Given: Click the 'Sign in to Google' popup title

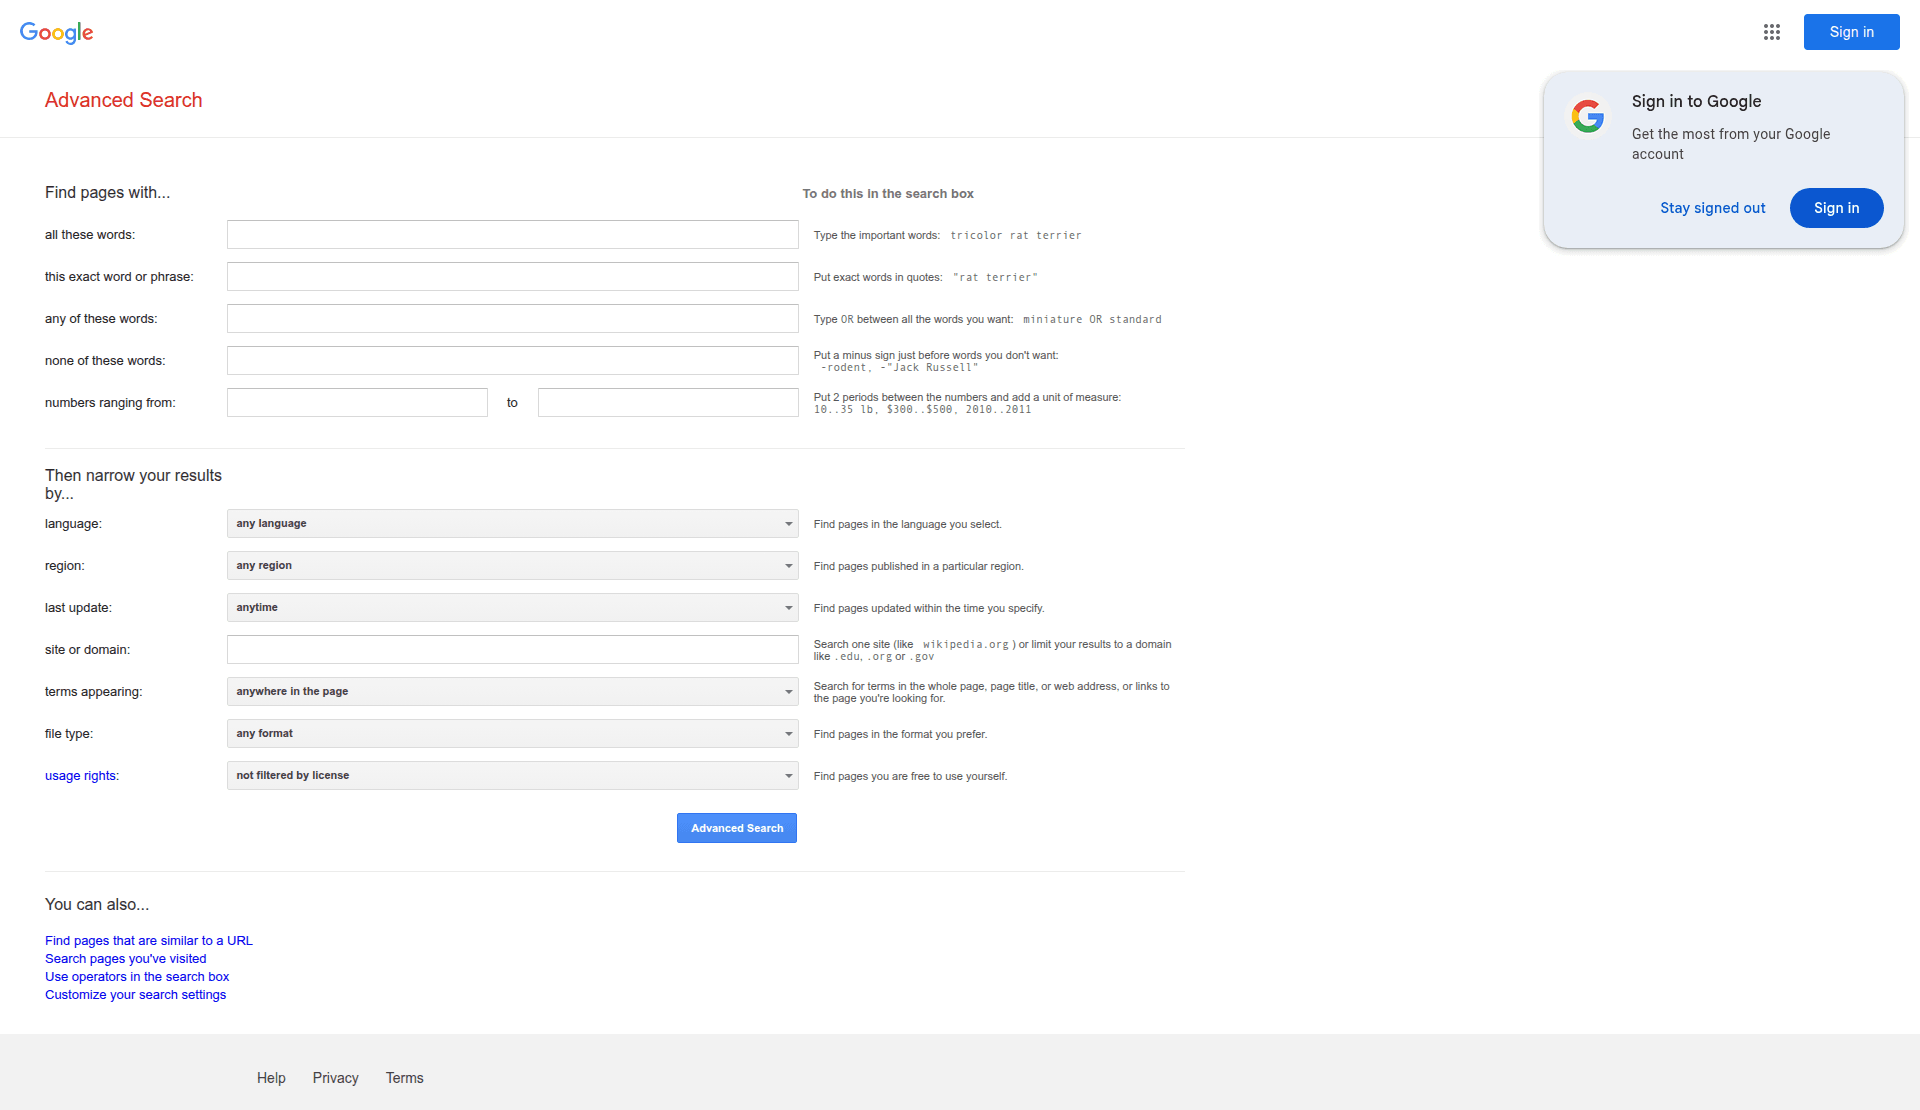Looking at the screenshot, I should coord(1696,101).
